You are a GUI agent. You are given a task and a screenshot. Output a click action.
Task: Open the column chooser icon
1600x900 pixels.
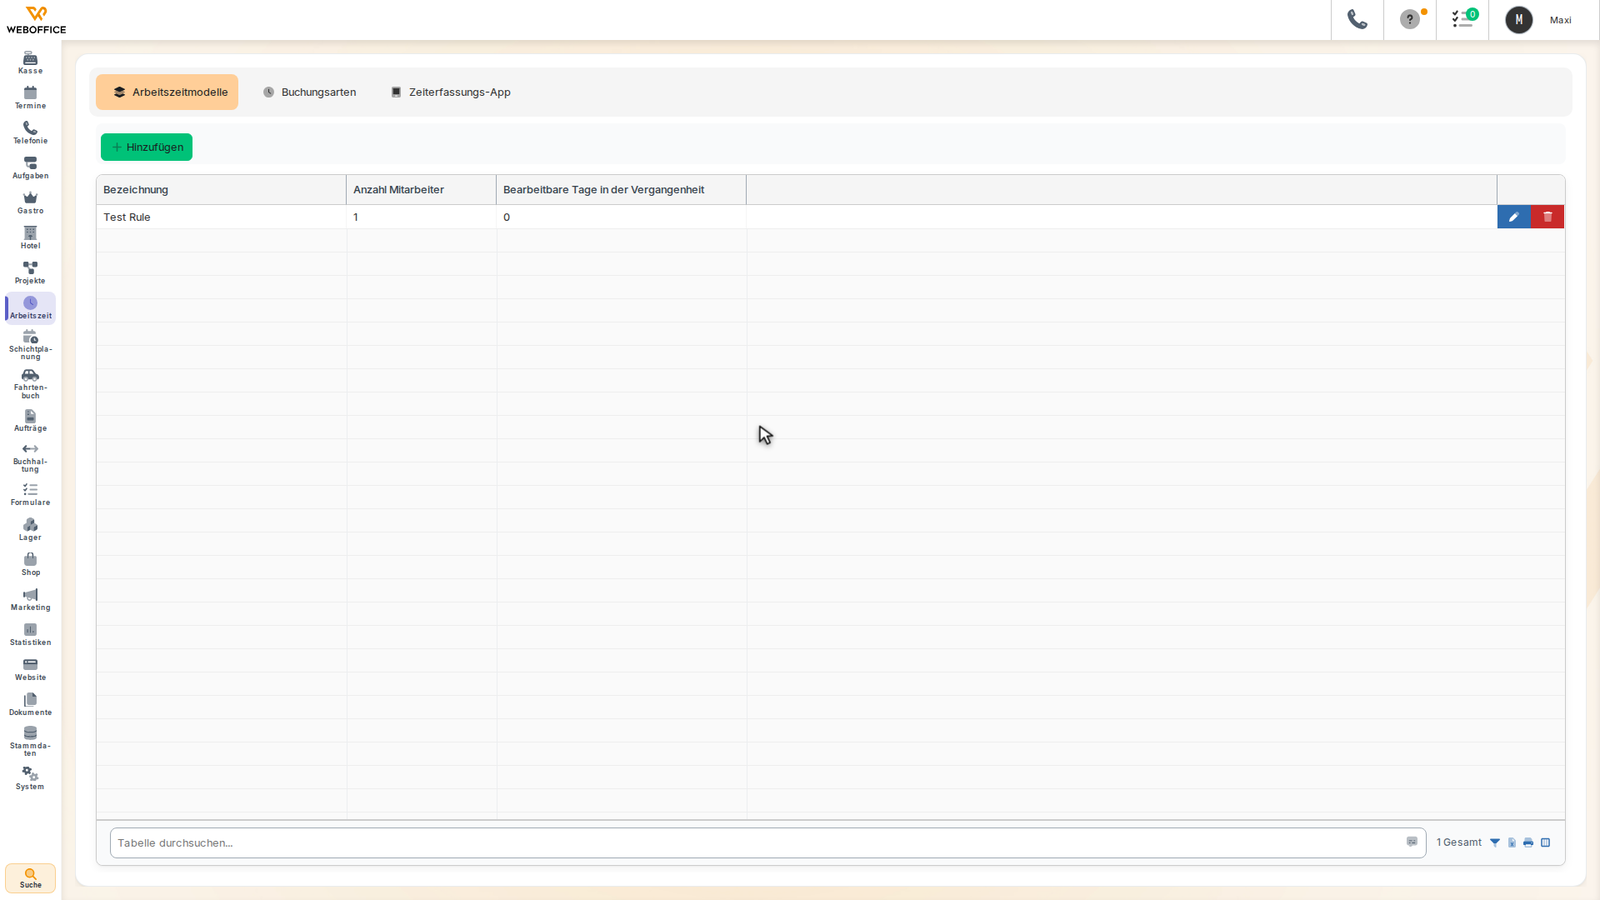pyautogui.click(x=1545, y=843)
